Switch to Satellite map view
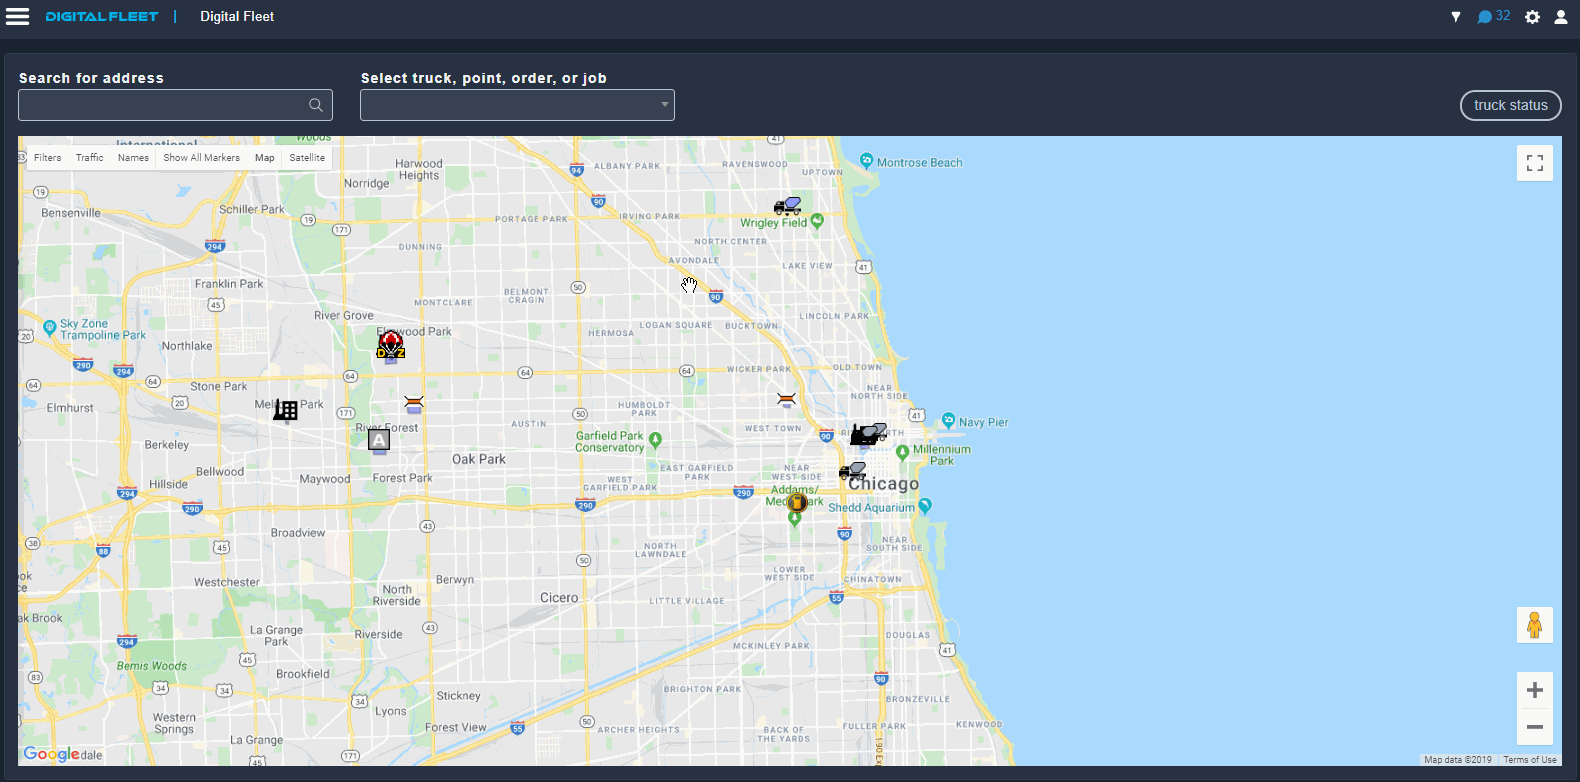Viewport: 1580px width, 782px height. (307, 158)
